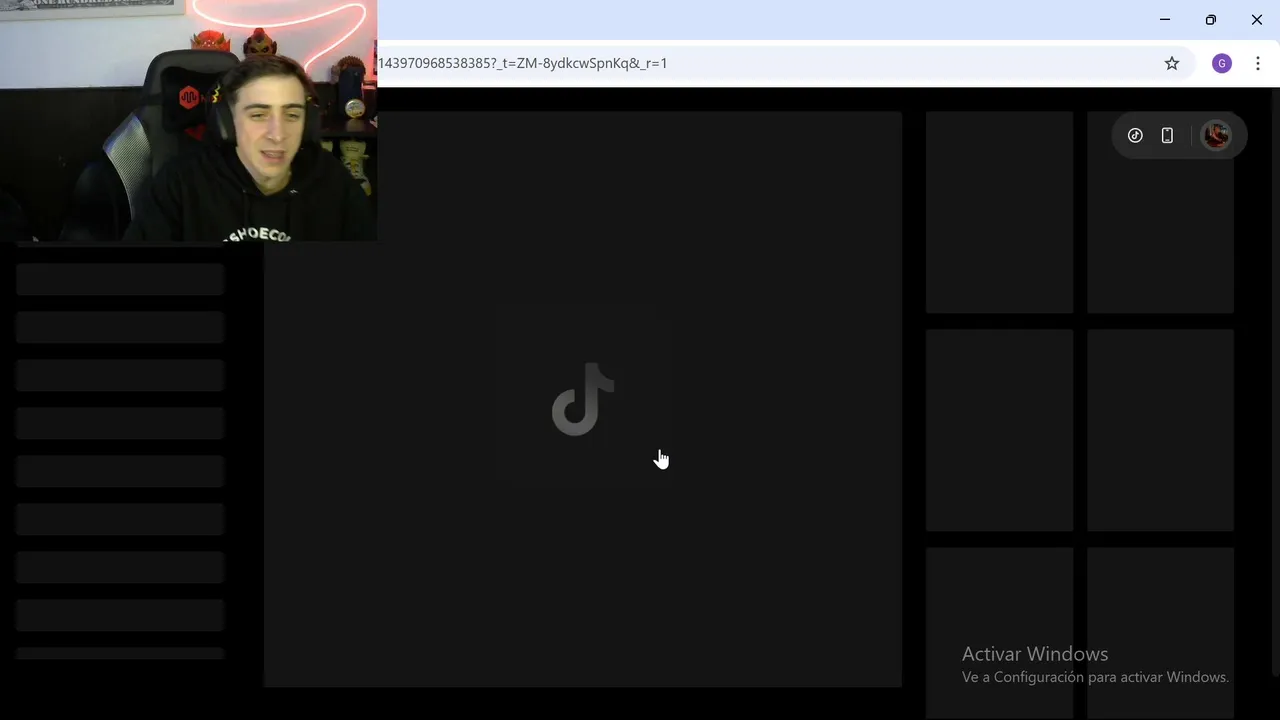Minimize the Chrome window
1280x720 pixels.
pyautogui.click(x=1165, y=20)
